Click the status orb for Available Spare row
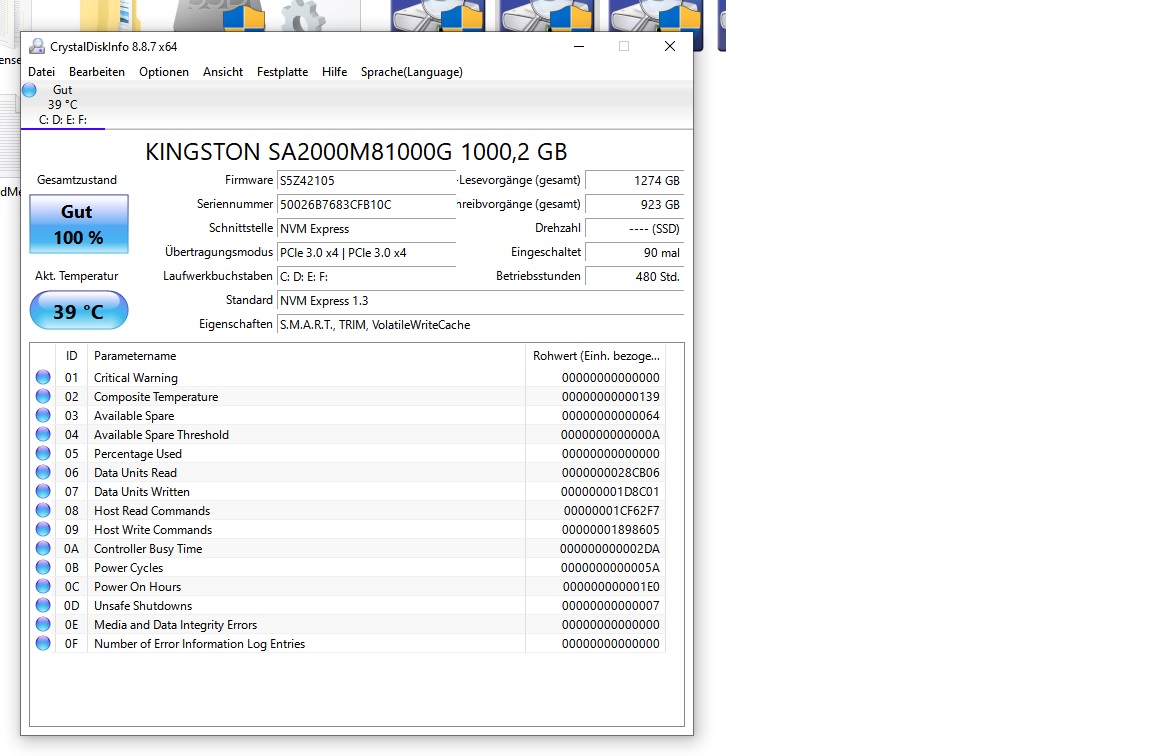The image size is (1152, 756). click(x=43, y=416)
